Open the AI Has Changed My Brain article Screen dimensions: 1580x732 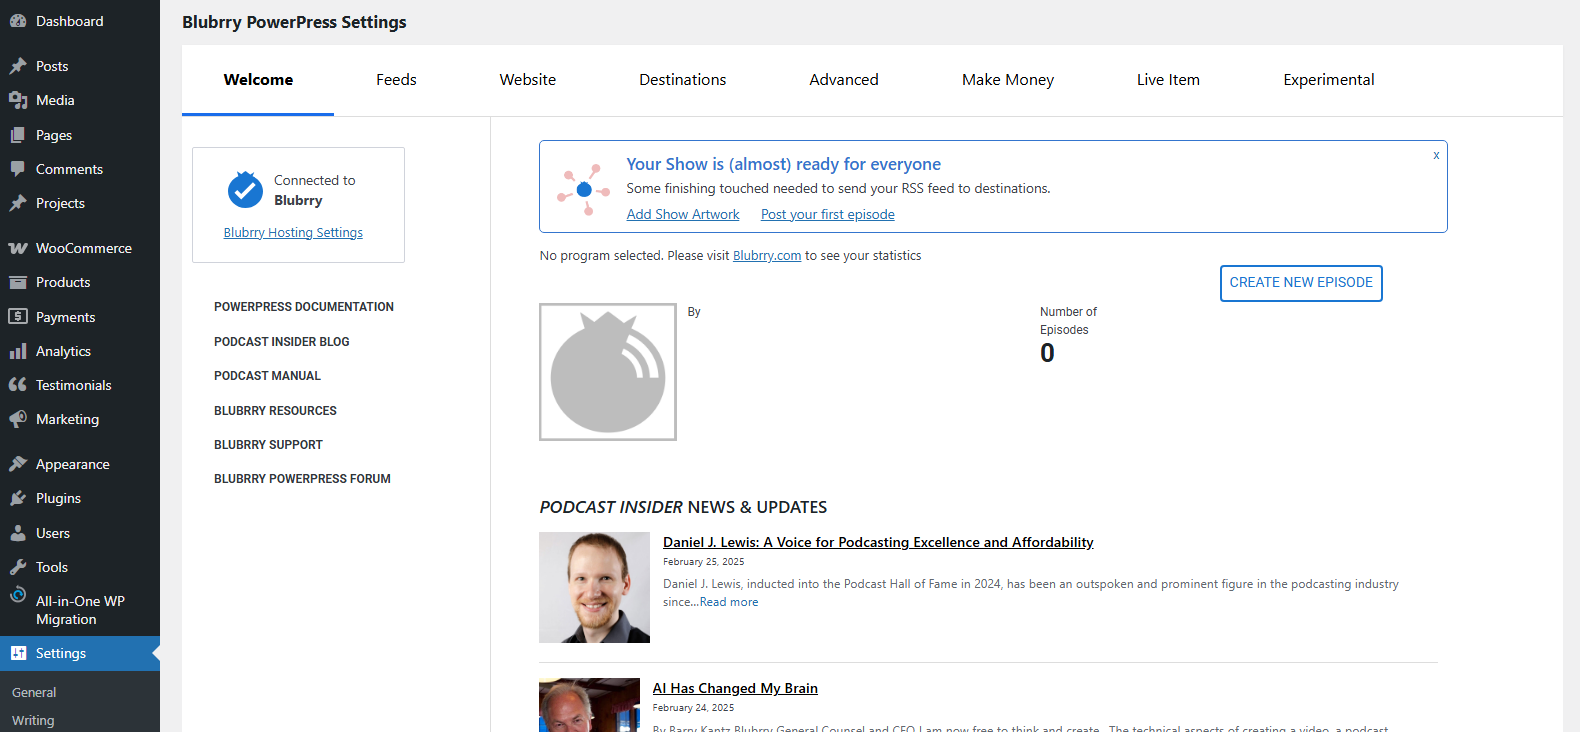(735, 688)
